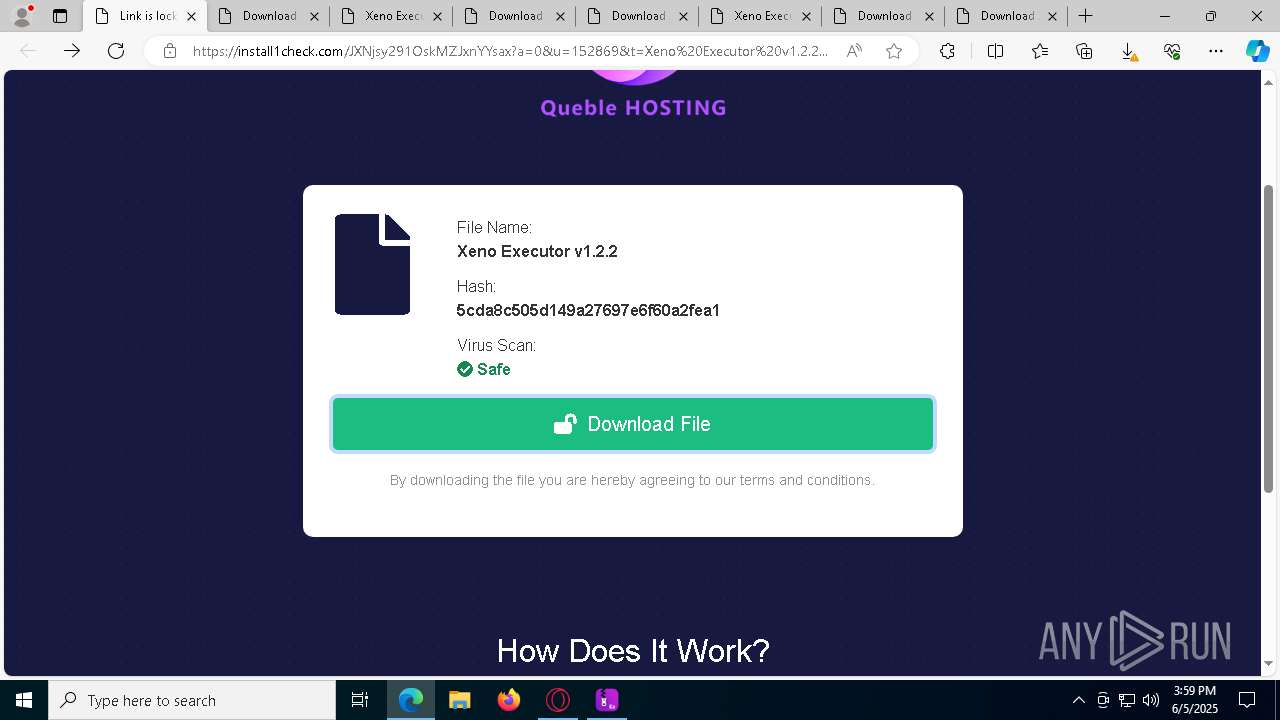Image resolution: width=1280 pixels, height=720 pixels.
Task: Open the browser profile icon
Action: (22, 16)
